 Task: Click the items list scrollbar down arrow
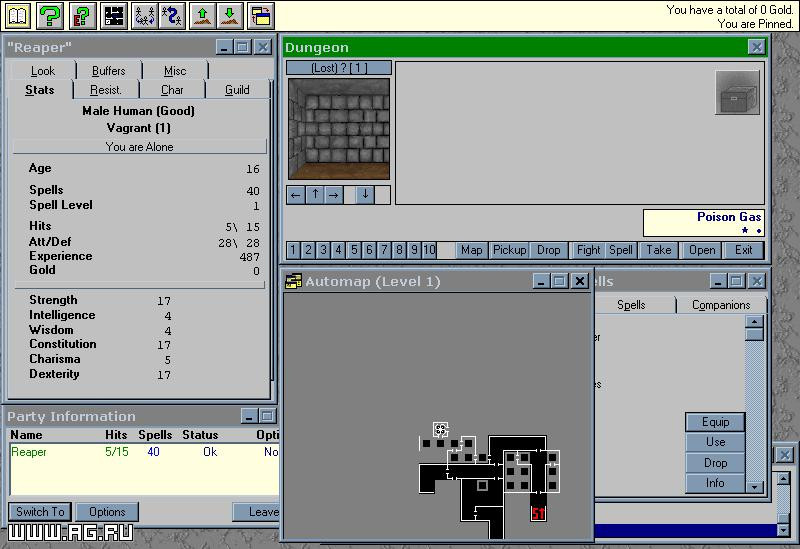[x=754, y=488]
